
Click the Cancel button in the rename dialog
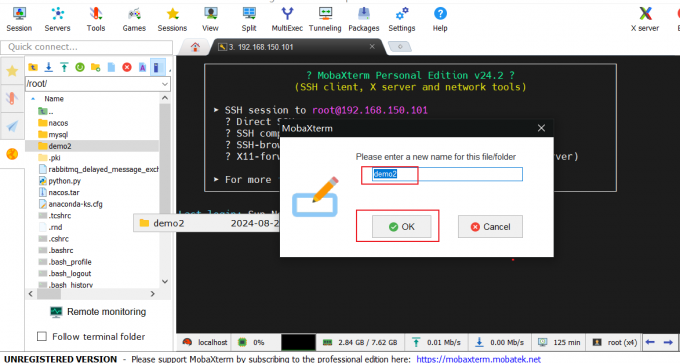pyautogui.click(x=490, y=227)
